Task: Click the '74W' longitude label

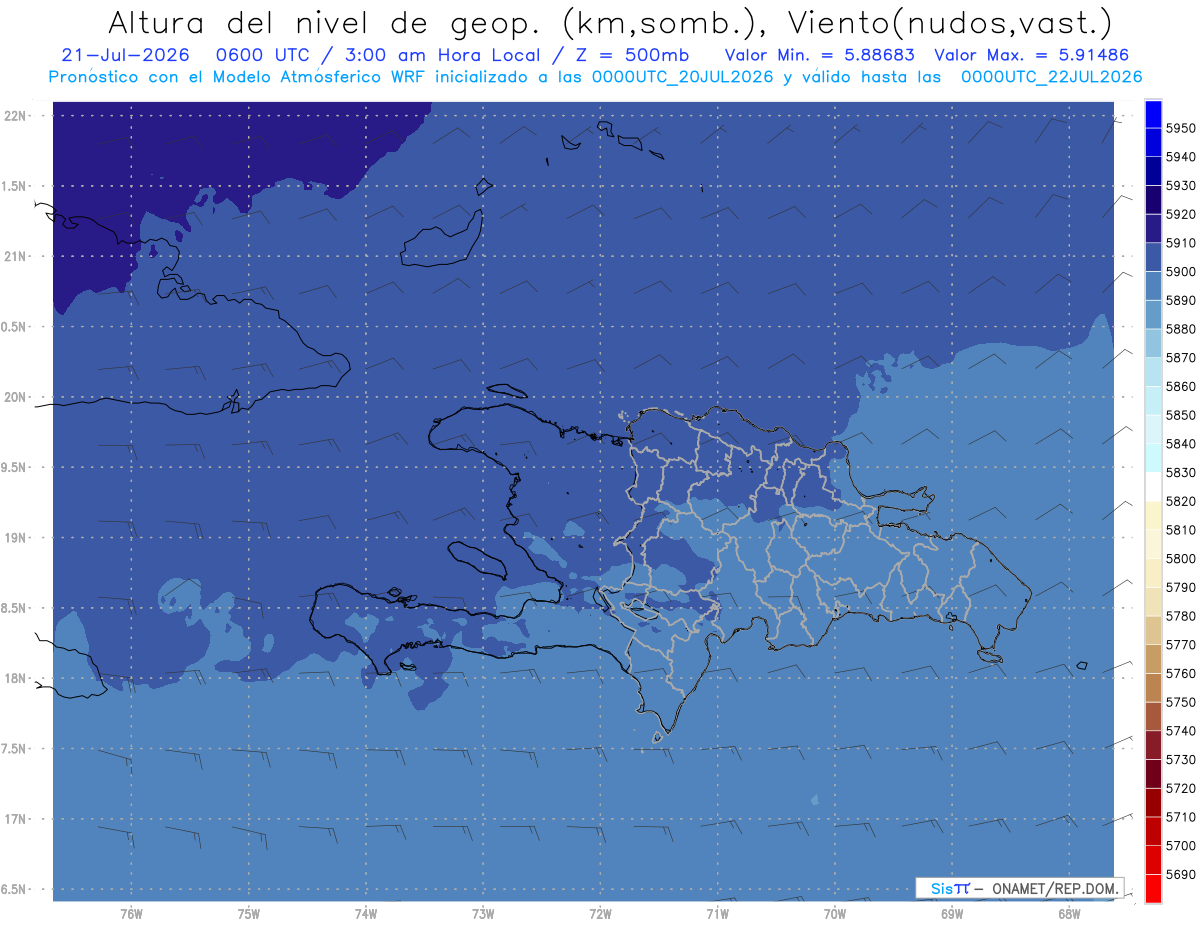Action: pyautogui.click(x=366, y=914)
